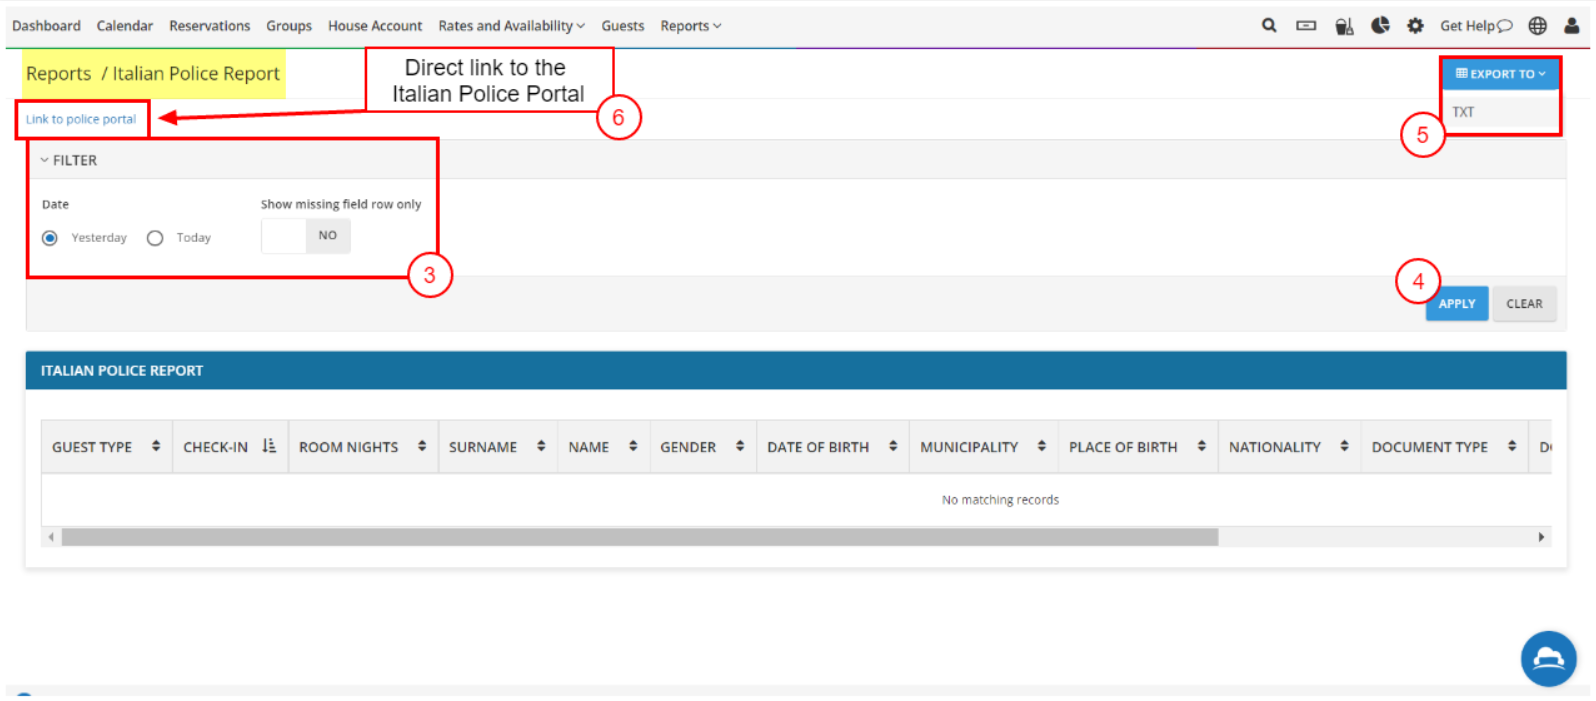Expand Rates and Availability menu
The height and width of the screenshot is (701, 1596).
[511, 26]
